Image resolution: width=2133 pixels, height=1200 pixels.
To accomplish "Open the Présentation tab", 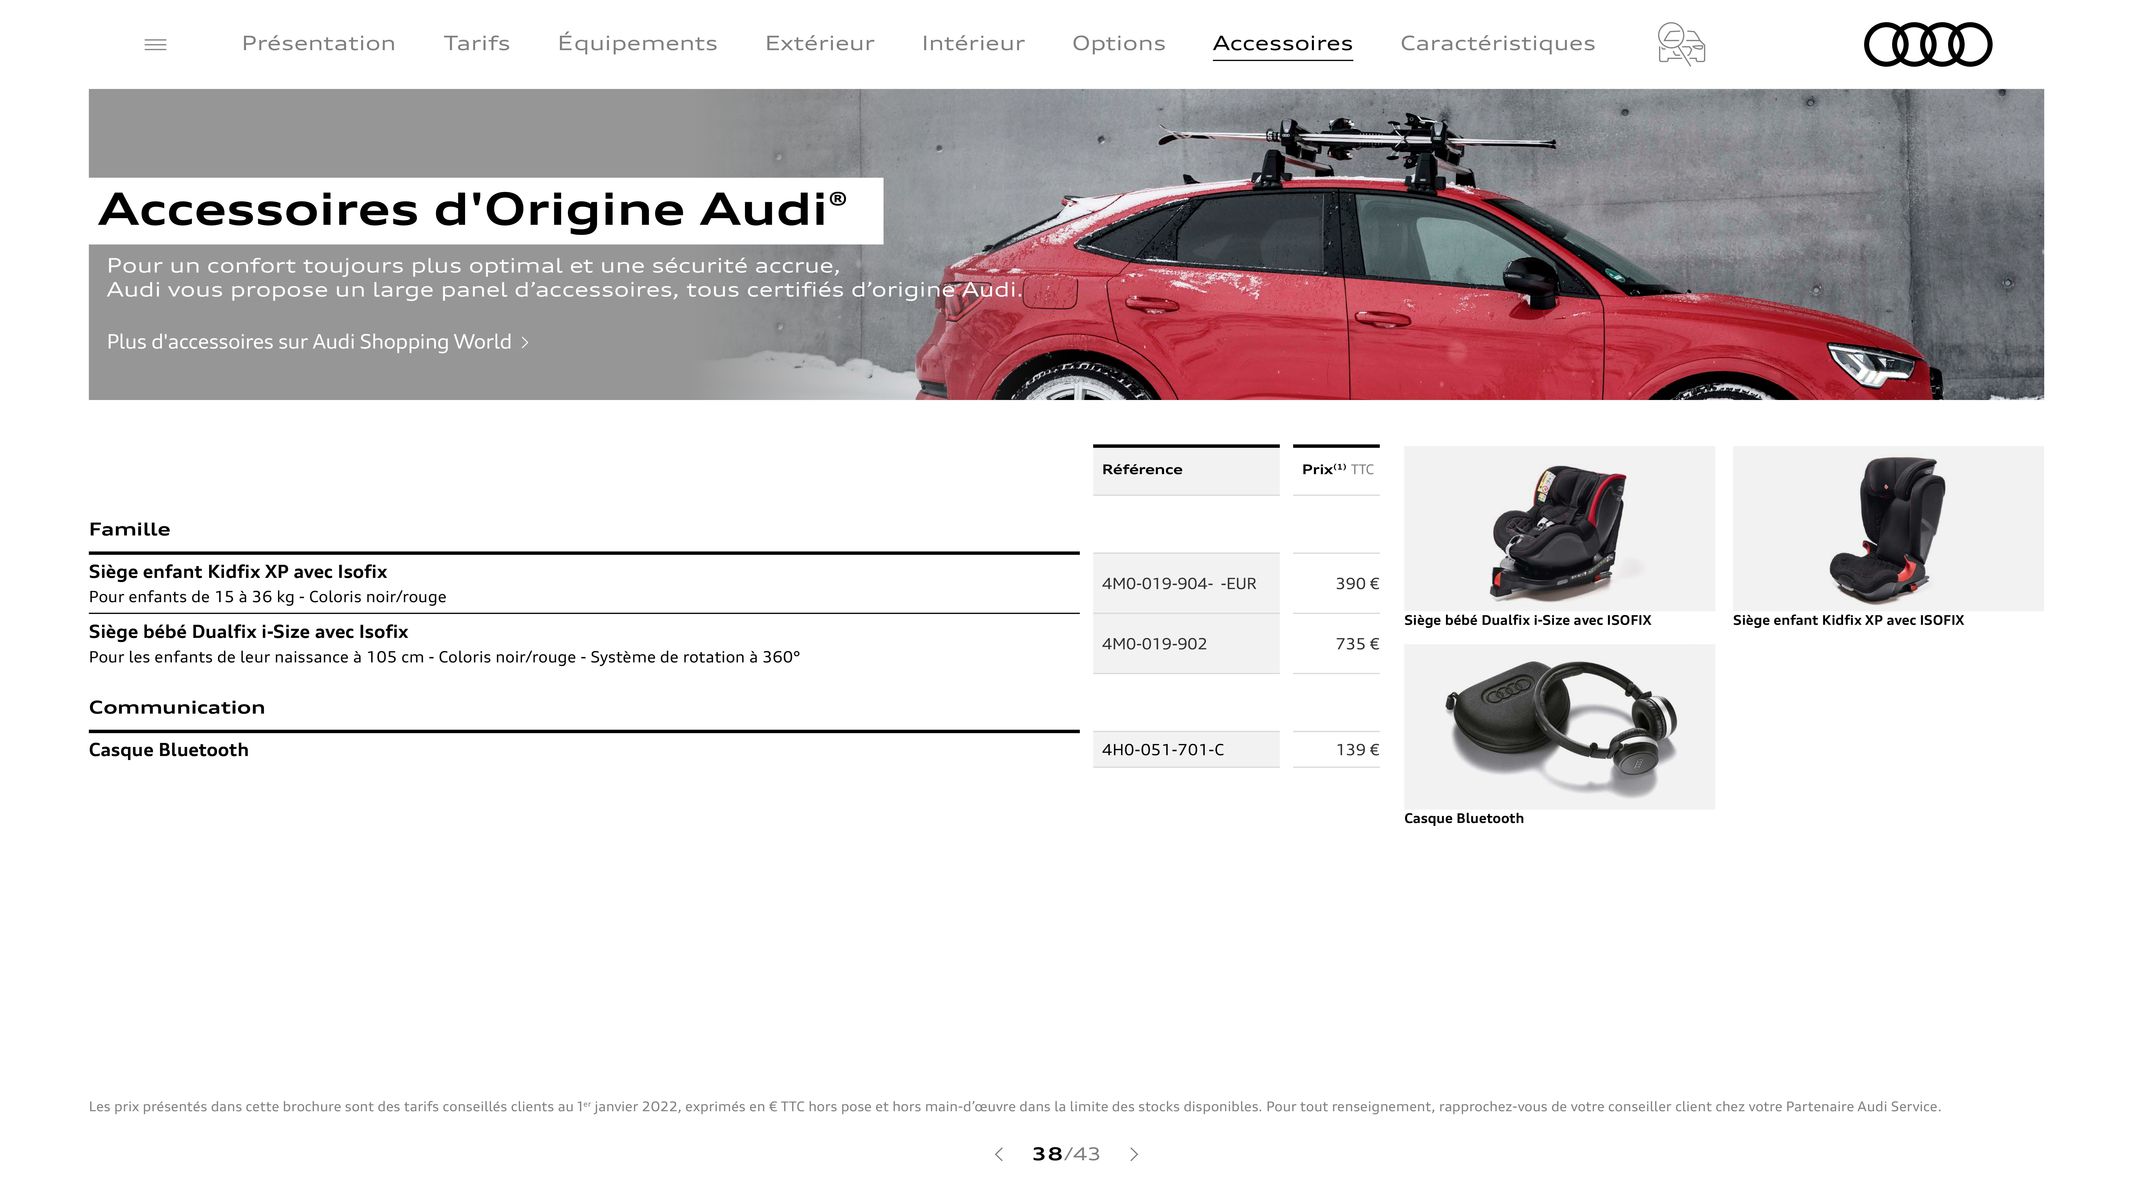I will coord(319,43).
